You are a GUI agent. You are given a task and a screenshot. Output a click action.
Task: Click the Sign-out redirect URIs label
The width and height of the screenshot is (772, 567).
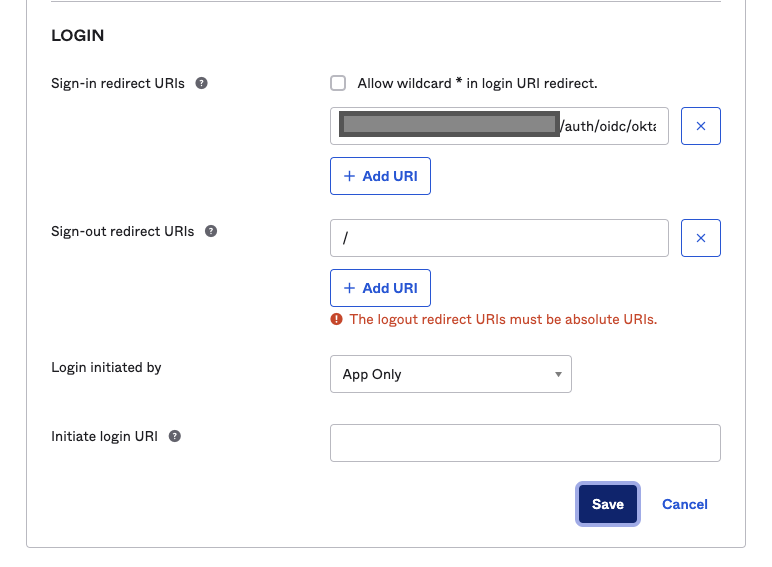(x=123, y=231)
